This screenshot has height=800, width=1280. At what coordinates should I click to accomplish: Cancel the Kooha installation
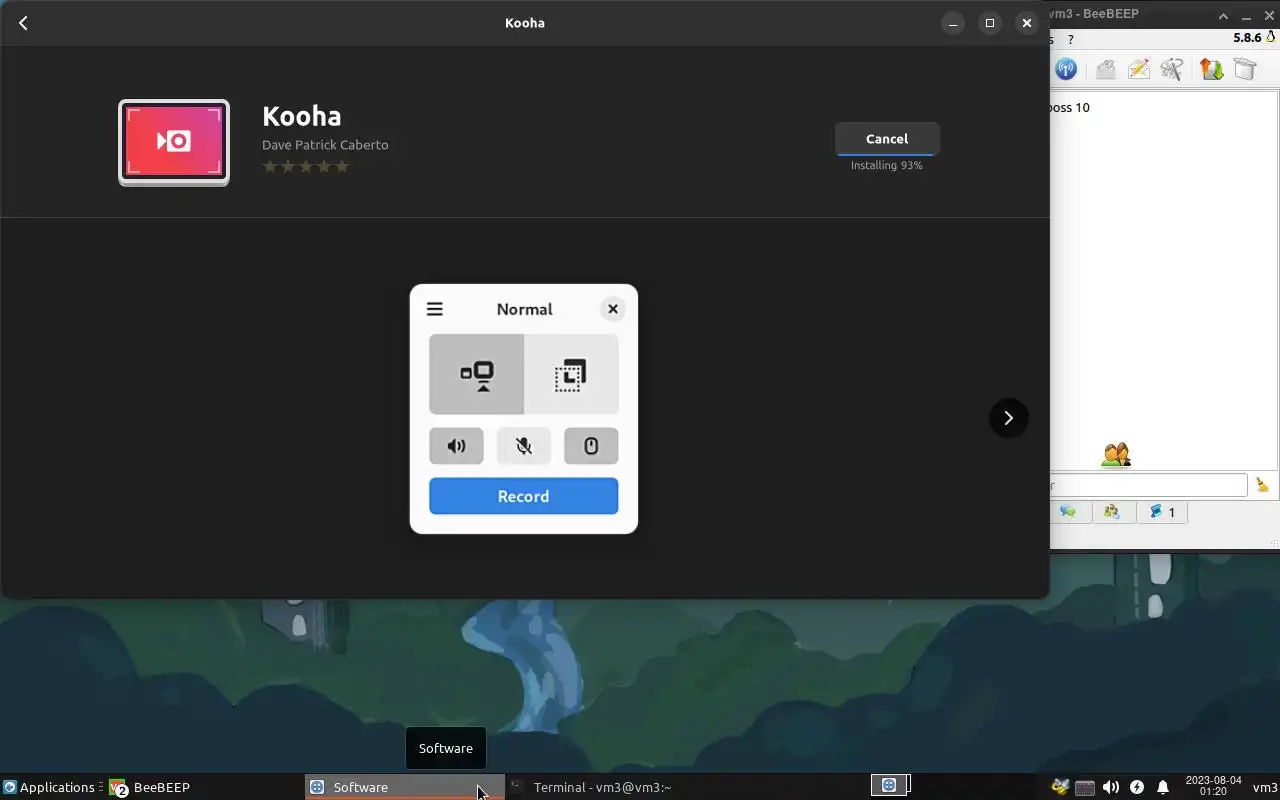(887, 139)
